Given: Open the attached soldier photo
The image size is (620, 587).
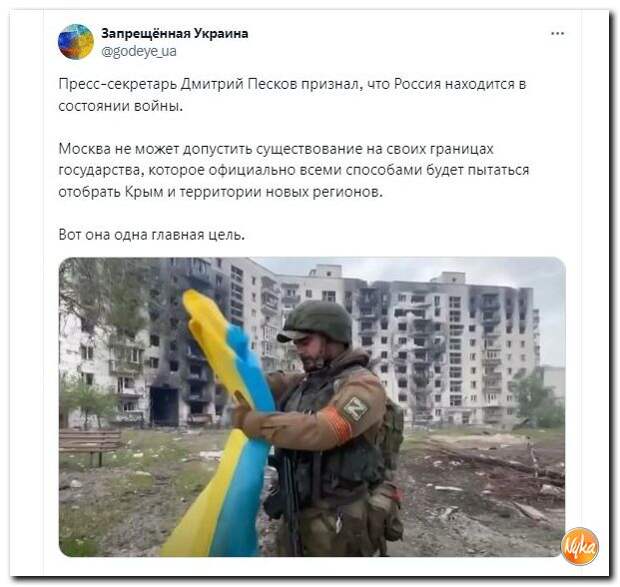Looking at the screenshot, I should click(312, 407).
